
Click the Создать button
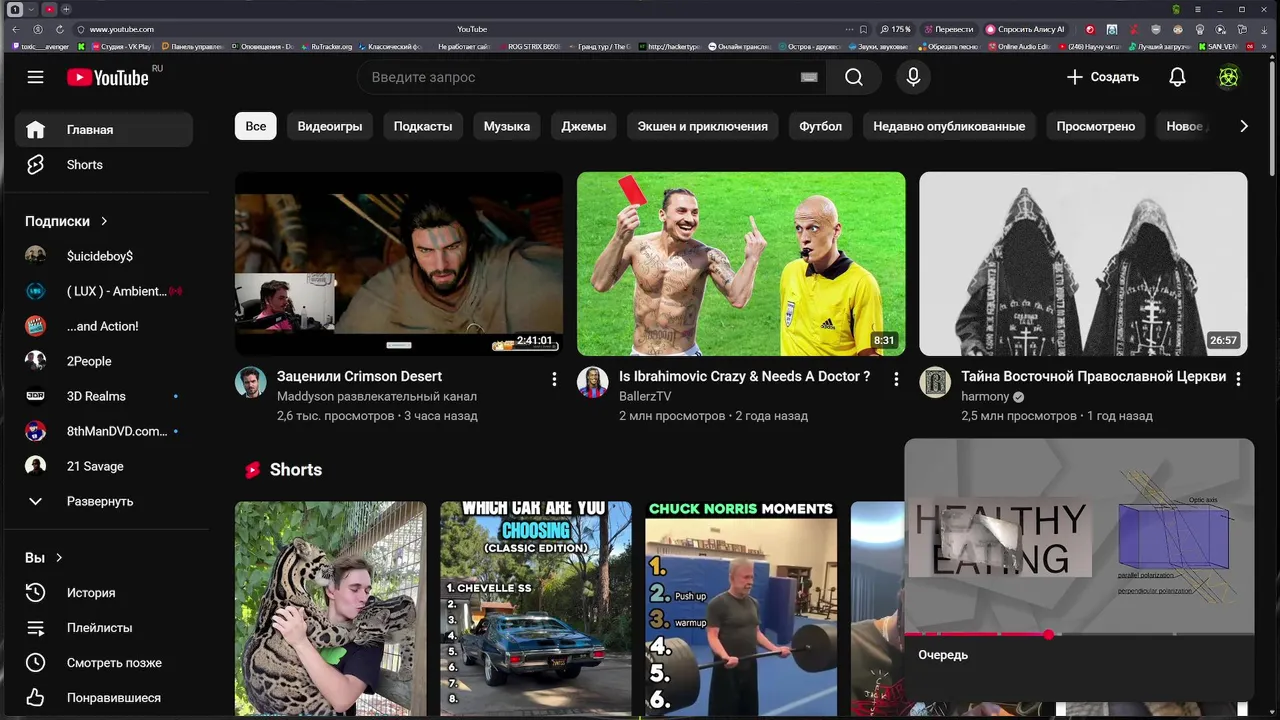point(1102,77)
